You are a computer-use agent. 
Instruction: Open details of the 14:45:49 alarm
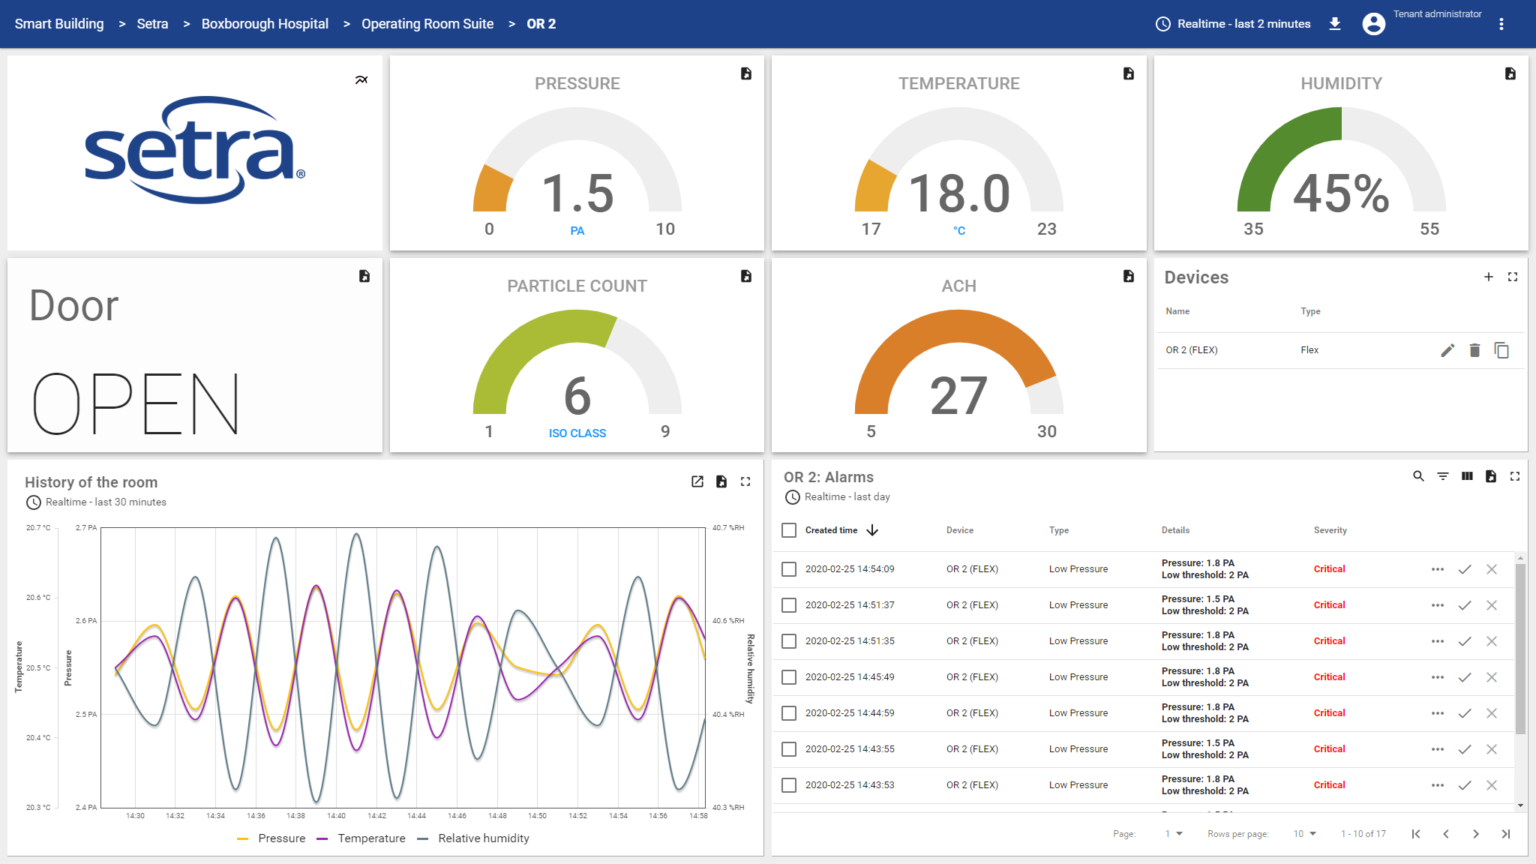point(1437,677)
